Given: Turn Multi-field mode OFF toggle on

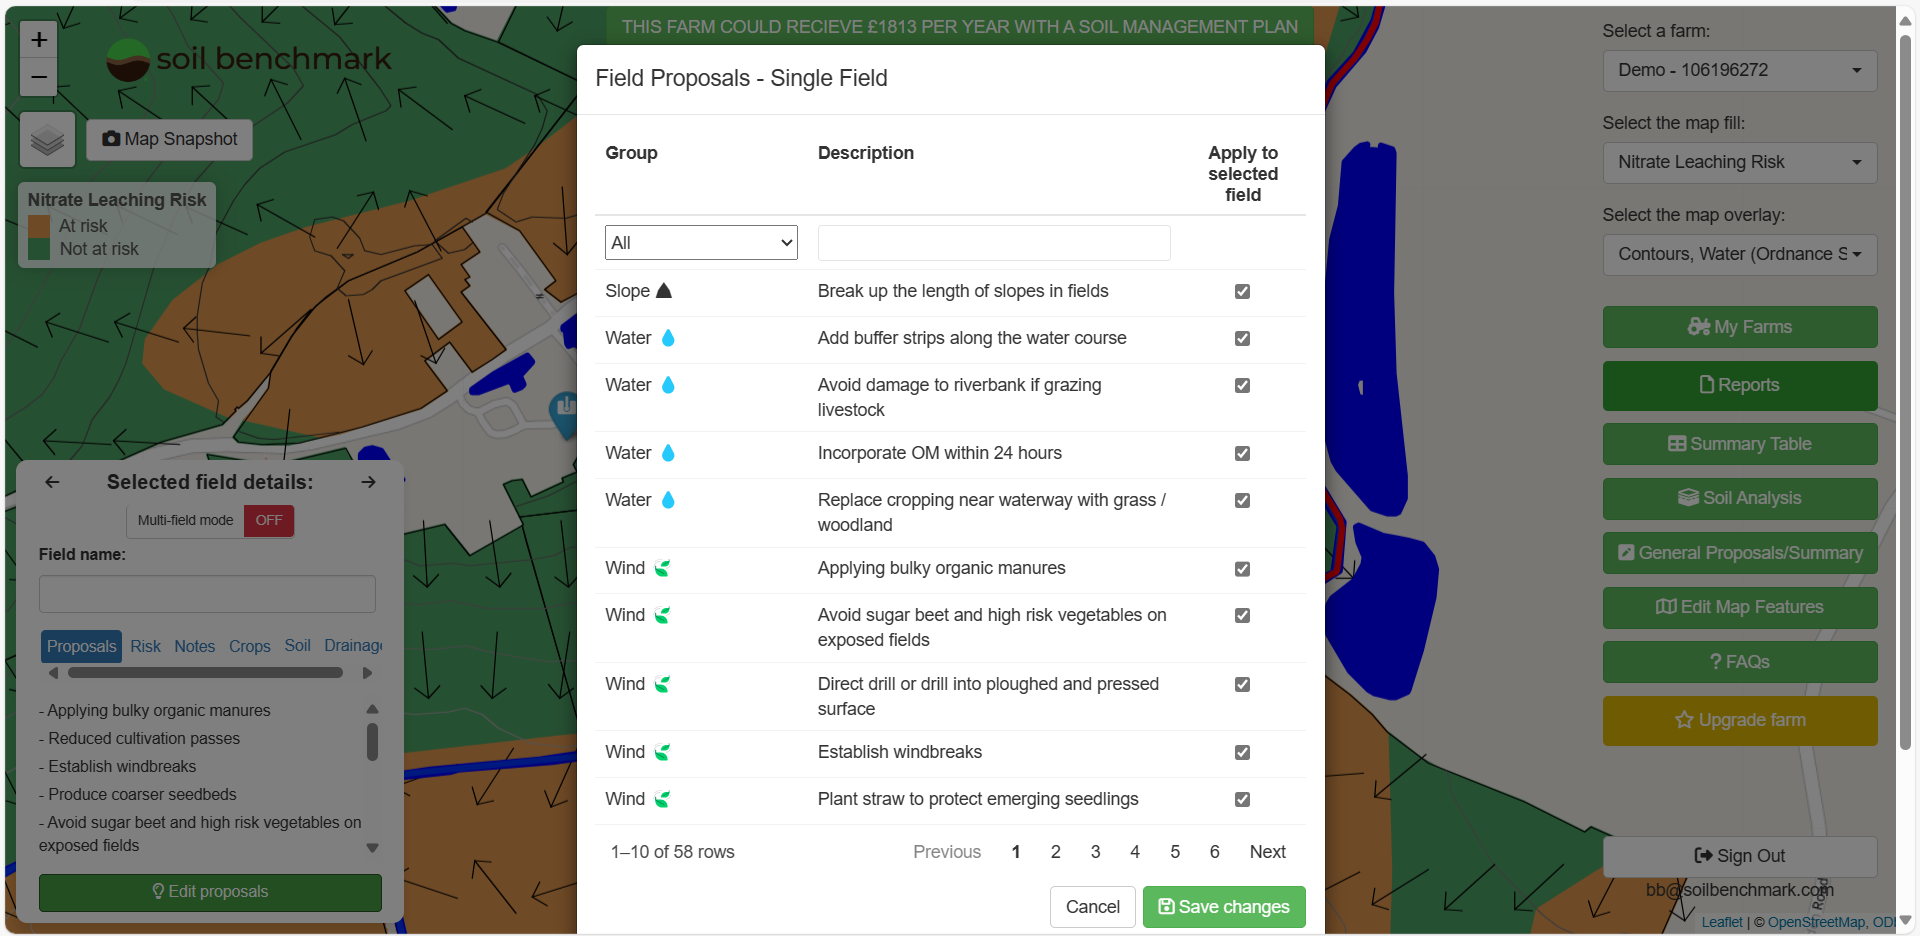Looking at the screenshot, I should pos(267,520).
